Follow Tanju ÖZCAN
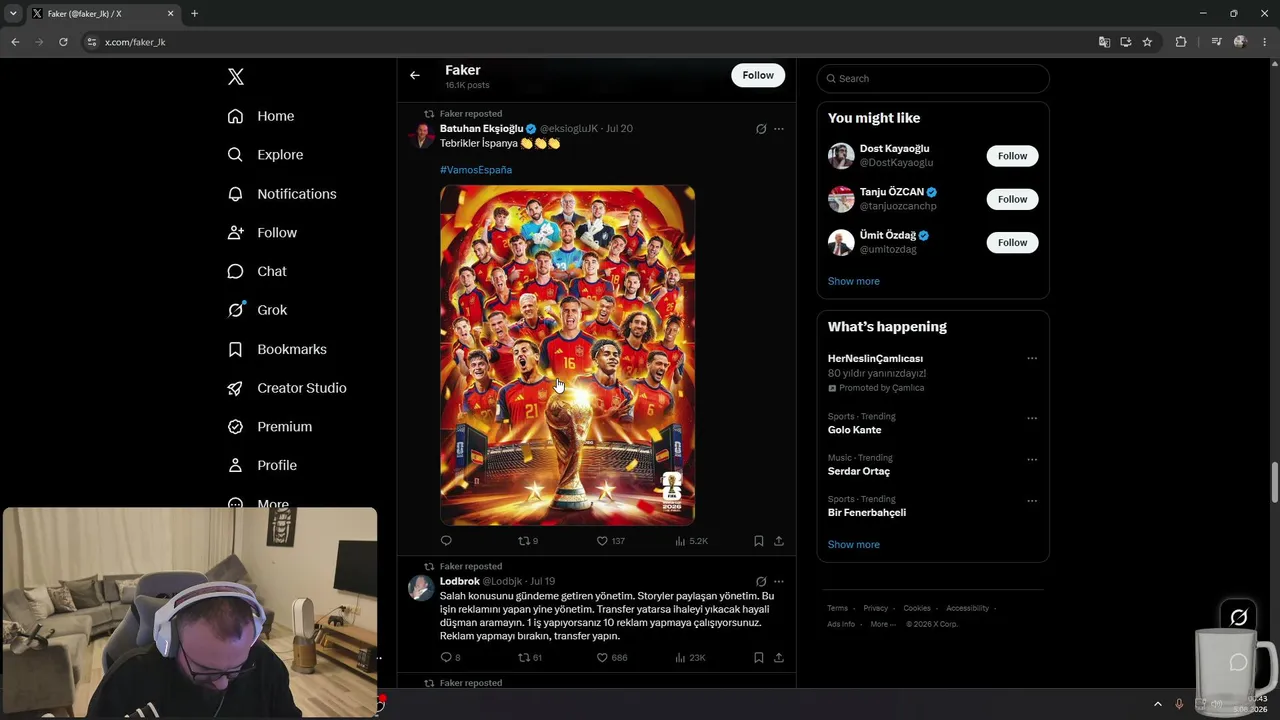 (1012, 199)
